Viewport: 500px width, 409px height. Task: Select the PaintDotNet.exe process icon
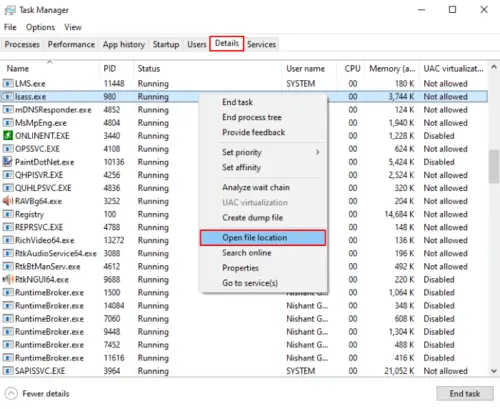tap(8, 162)
